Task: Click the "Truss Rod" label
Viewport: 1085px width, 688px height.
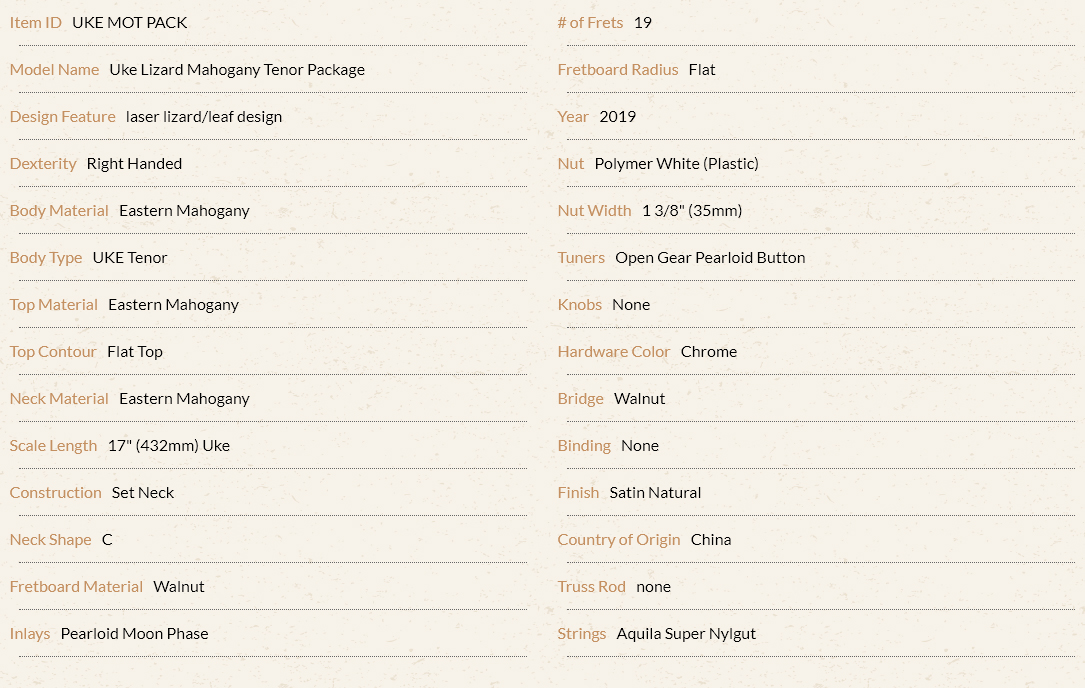Action: click(592, 588)
